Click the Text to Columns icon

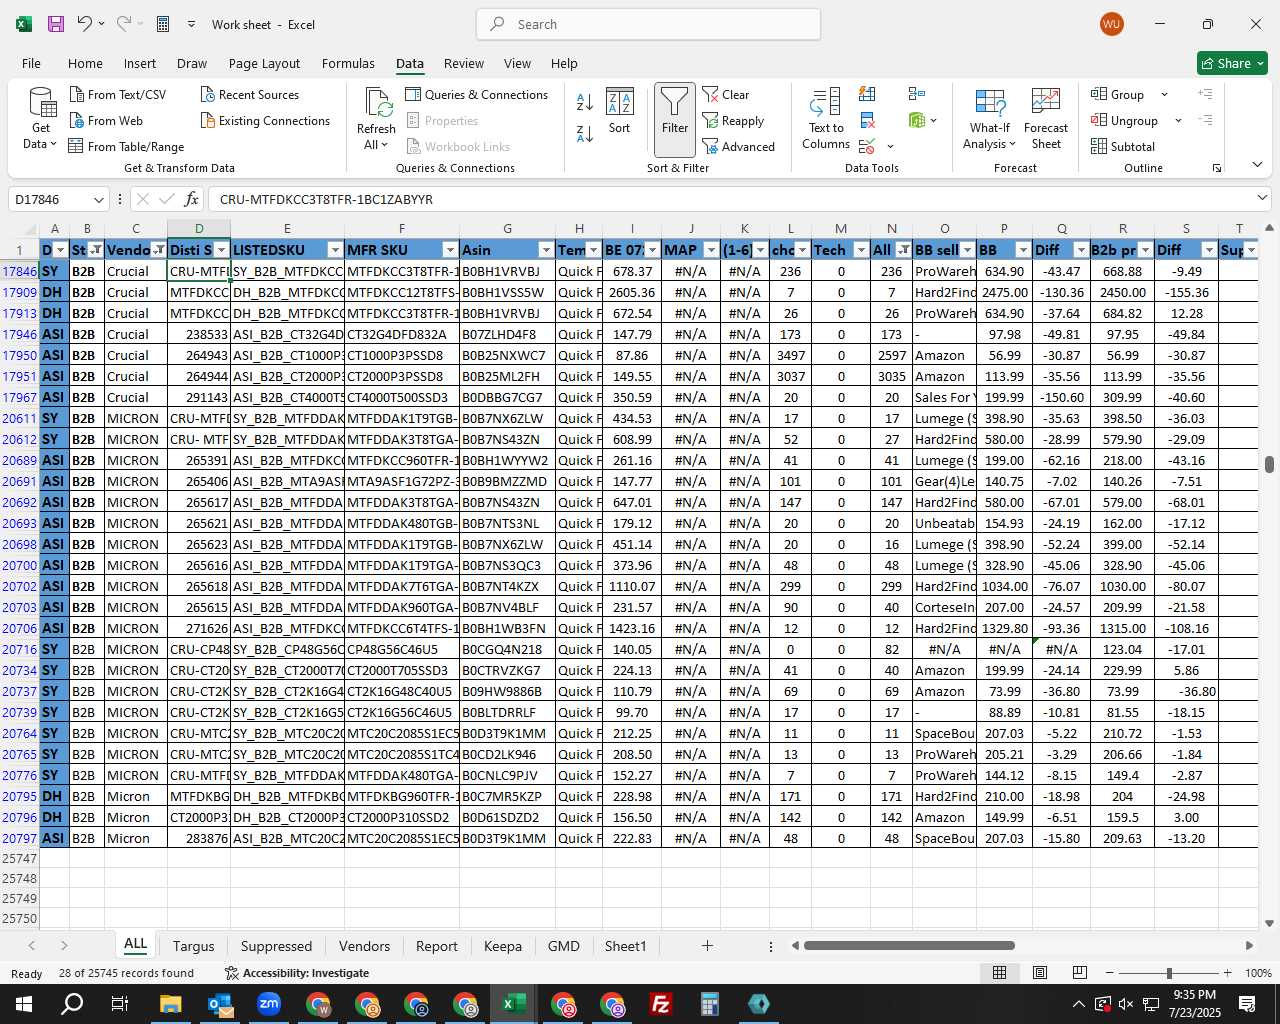coord(826,102)
